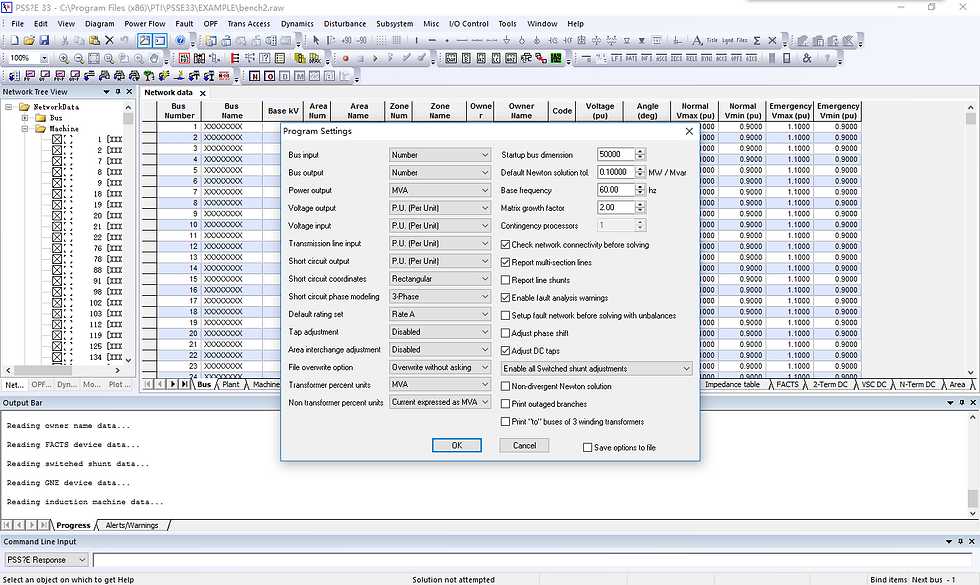Disable Enable fault analysis warnings checkbox

[506, 298]
